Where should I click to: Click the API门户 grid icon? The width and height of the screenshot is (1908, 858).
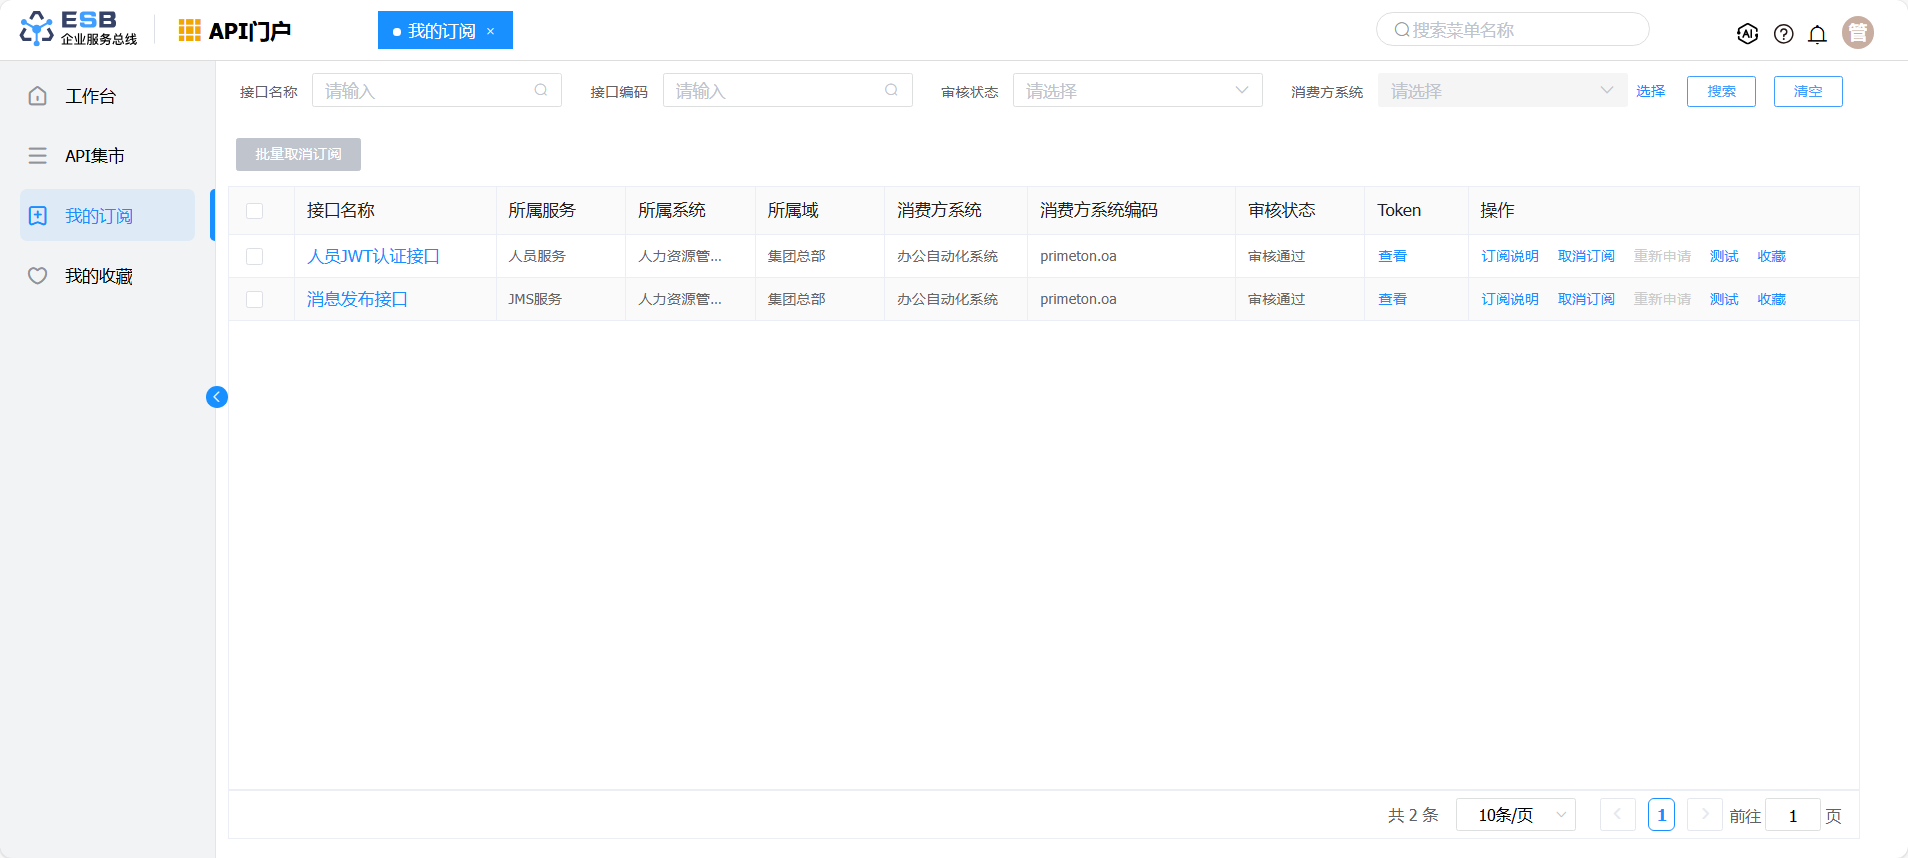189,31
